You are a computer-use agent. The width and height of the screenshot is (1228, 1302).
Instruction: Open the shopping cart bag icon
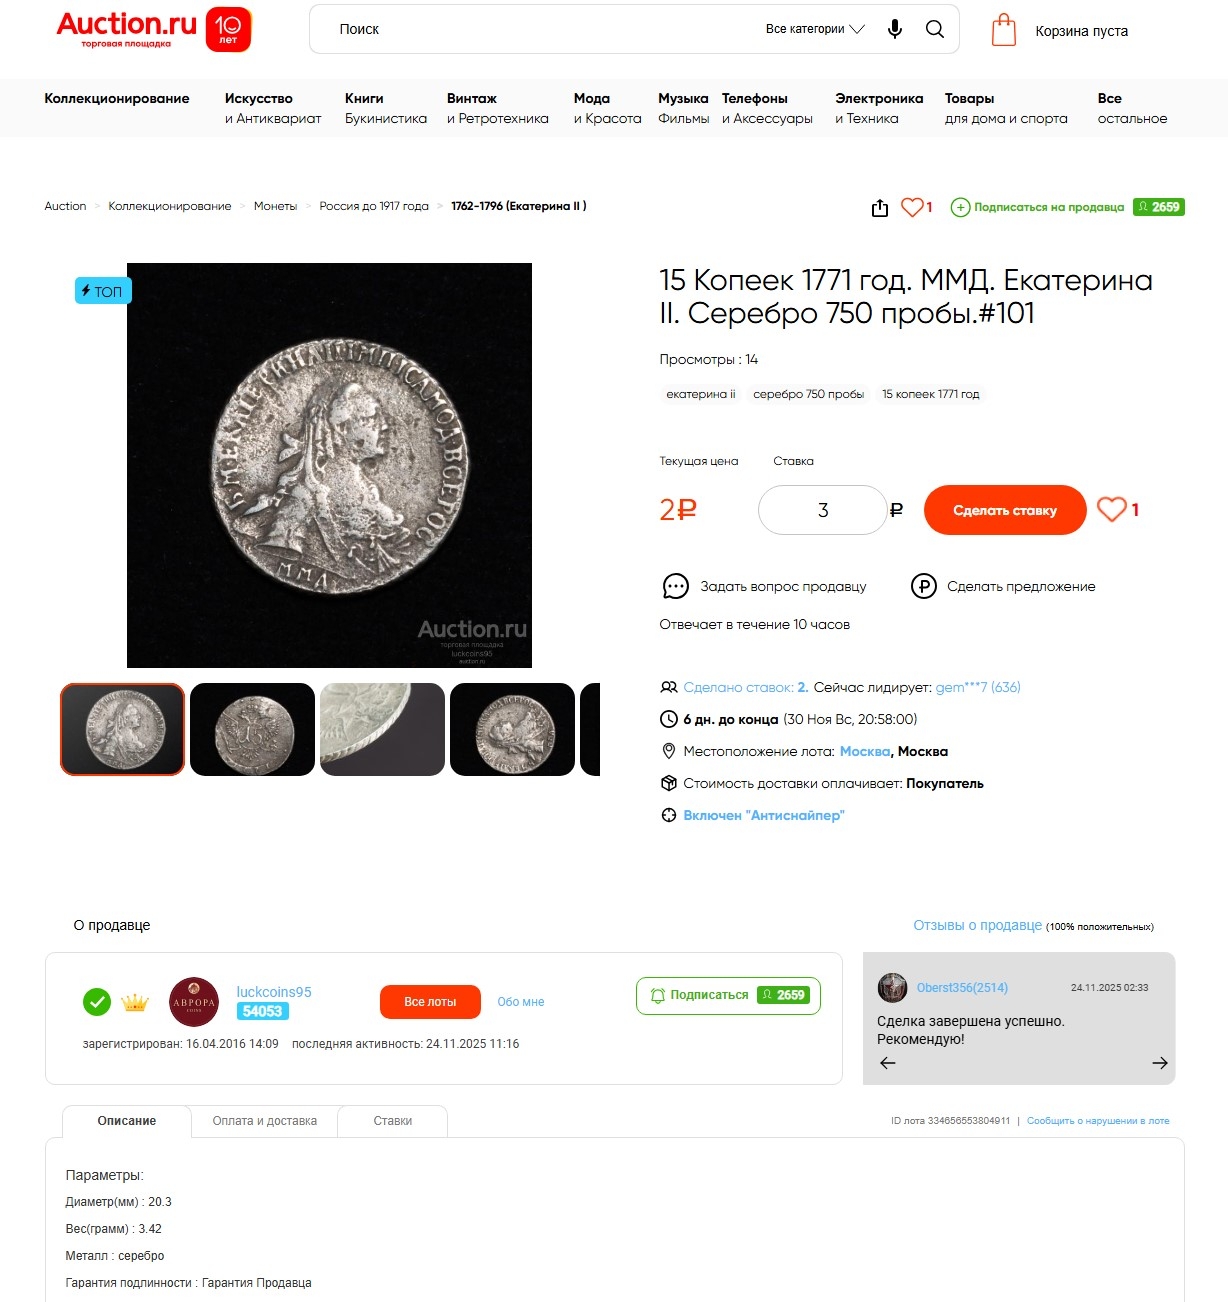tap(1004, 30)
